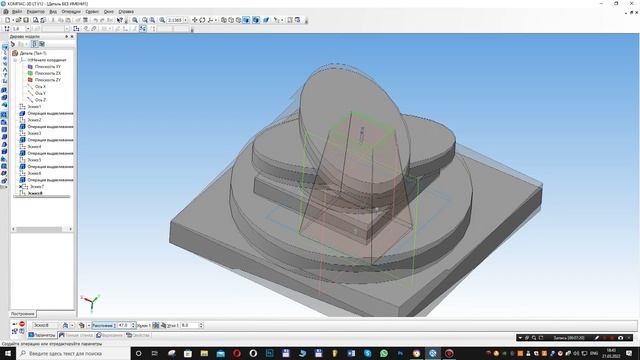Image resolution: width=640 pixels, height=360 pixels.
Task: Open the Вид menu
Action: click(53, 11)
